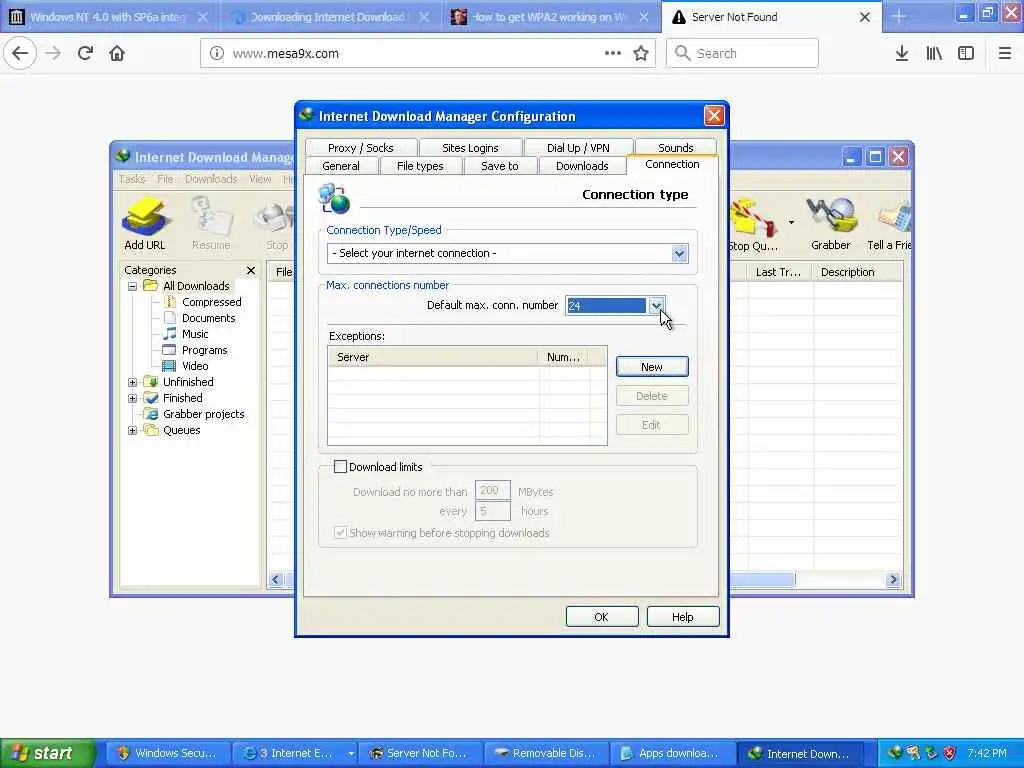This screenshot has height=768, width=1024.
Task: Toggle the Firefox sidebar icon
Action: 966,53
